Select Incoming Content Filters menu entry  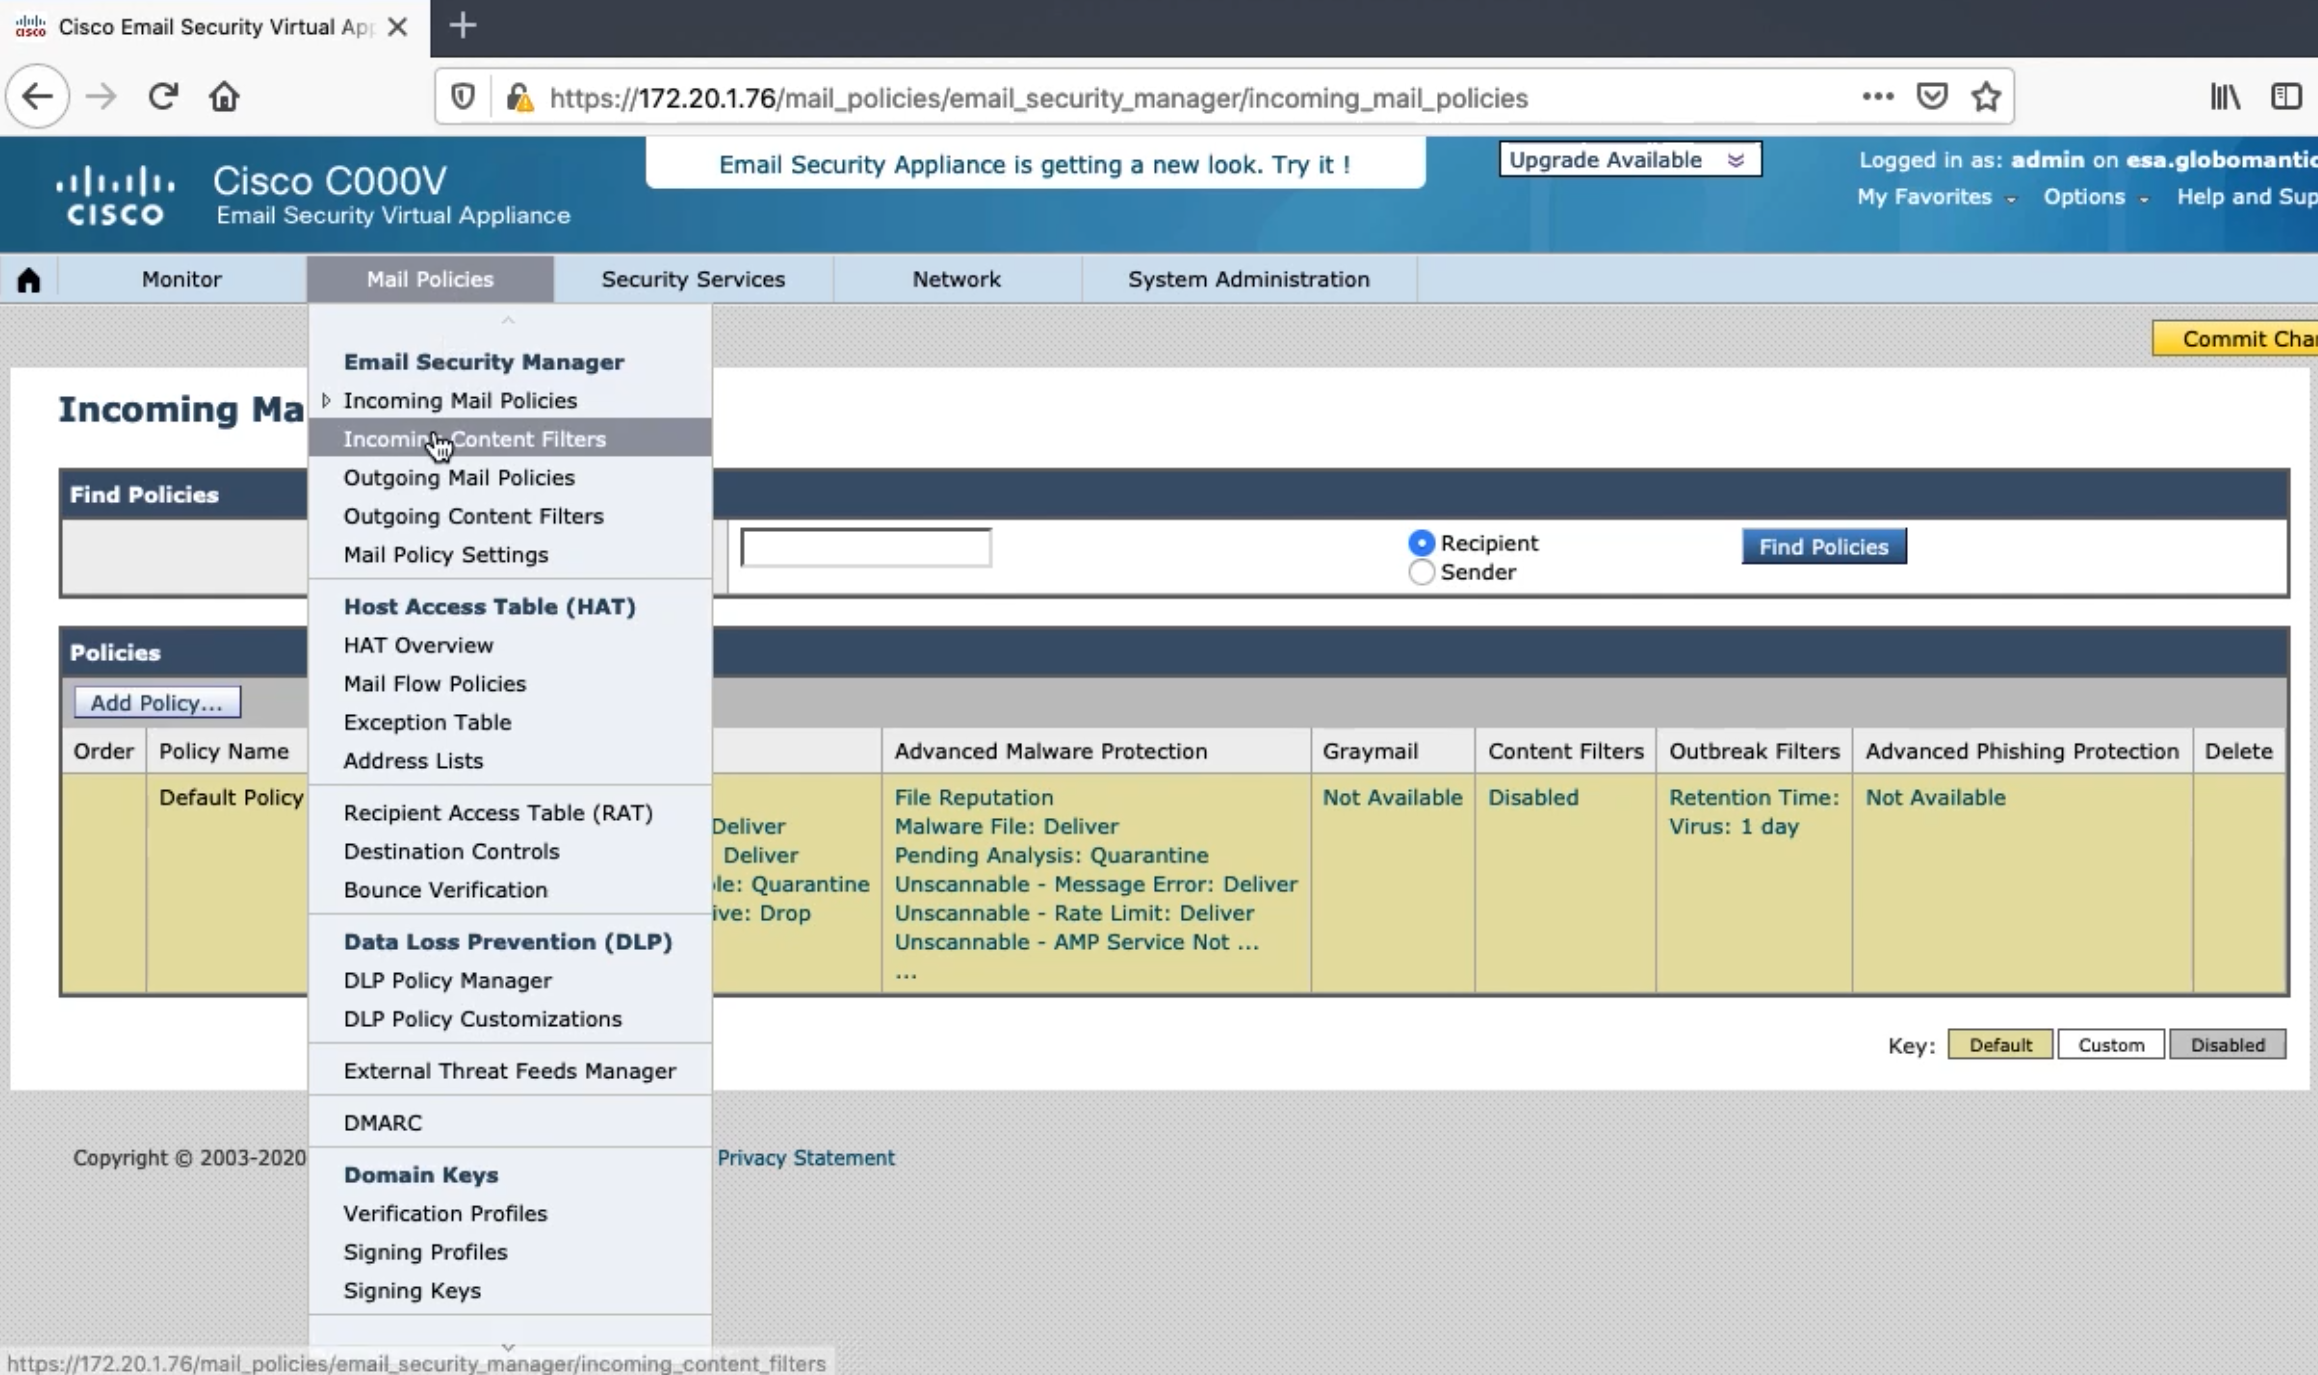click(x=510, y=438)
